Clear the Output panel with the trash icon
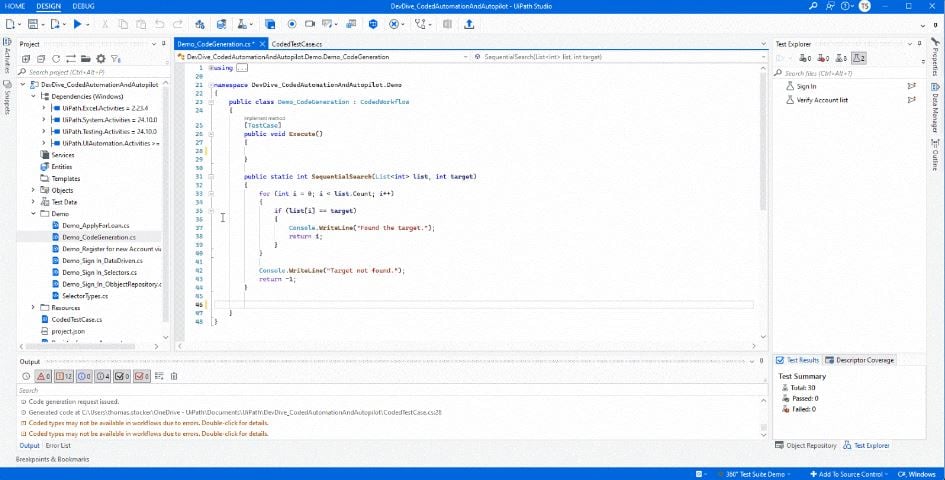The height and width of the screenshot is (480, 945). point(174,376)
